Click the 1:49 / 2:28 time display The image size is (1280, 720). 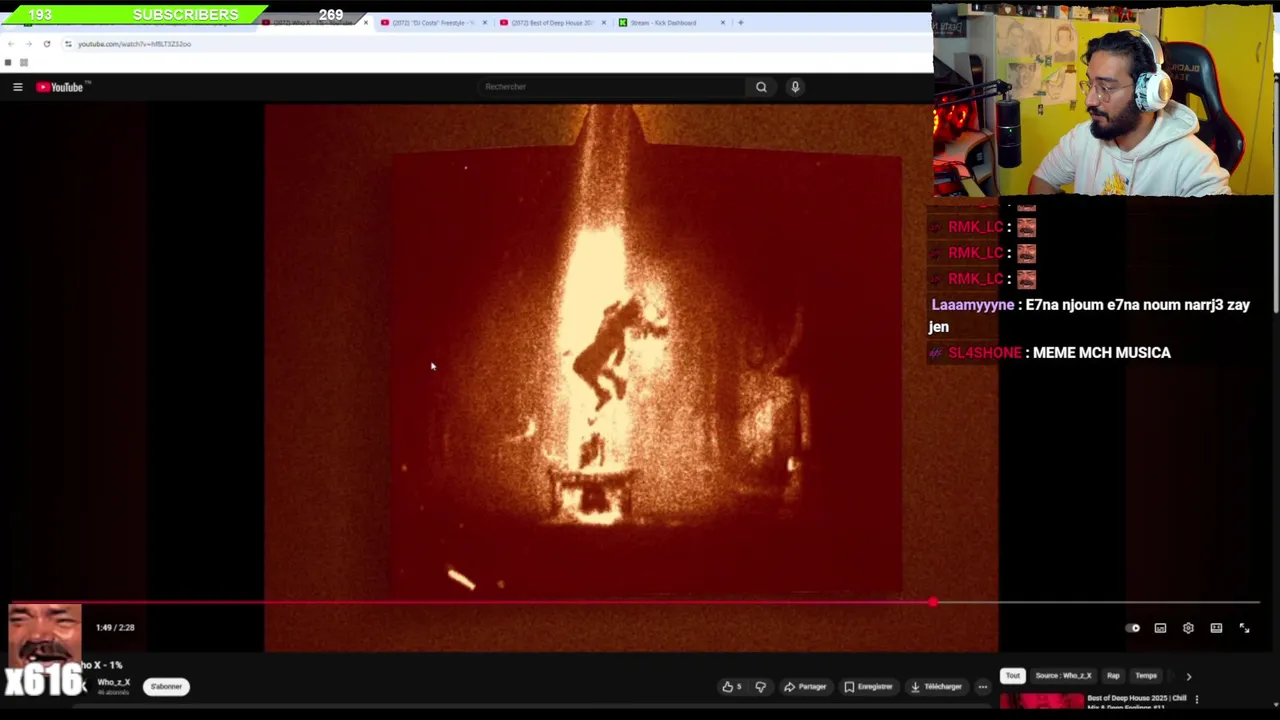point(115,628)
